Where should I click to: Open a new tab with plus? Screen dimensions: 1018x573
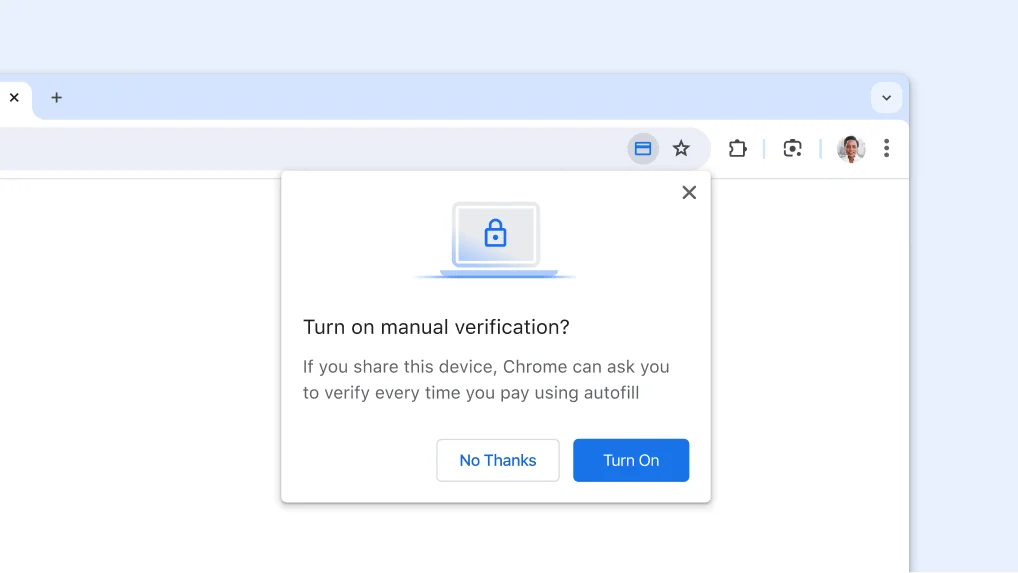click(56, 97)
